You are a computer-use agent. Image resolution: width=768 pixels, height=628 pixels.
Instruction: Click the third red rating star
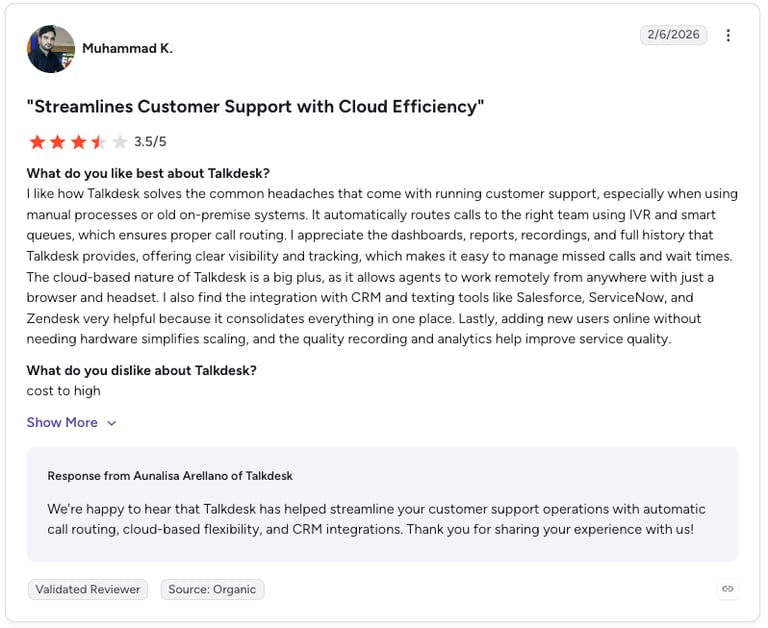pyautogui.click(x=78, y=142)
